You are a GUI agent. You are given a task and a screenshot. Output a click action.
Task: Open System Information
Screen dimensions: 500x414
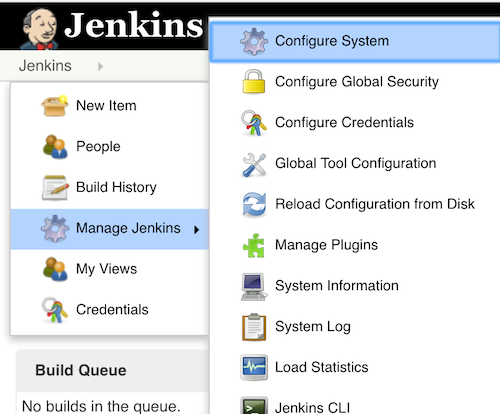pyautogui.click(x=337, y=286)
